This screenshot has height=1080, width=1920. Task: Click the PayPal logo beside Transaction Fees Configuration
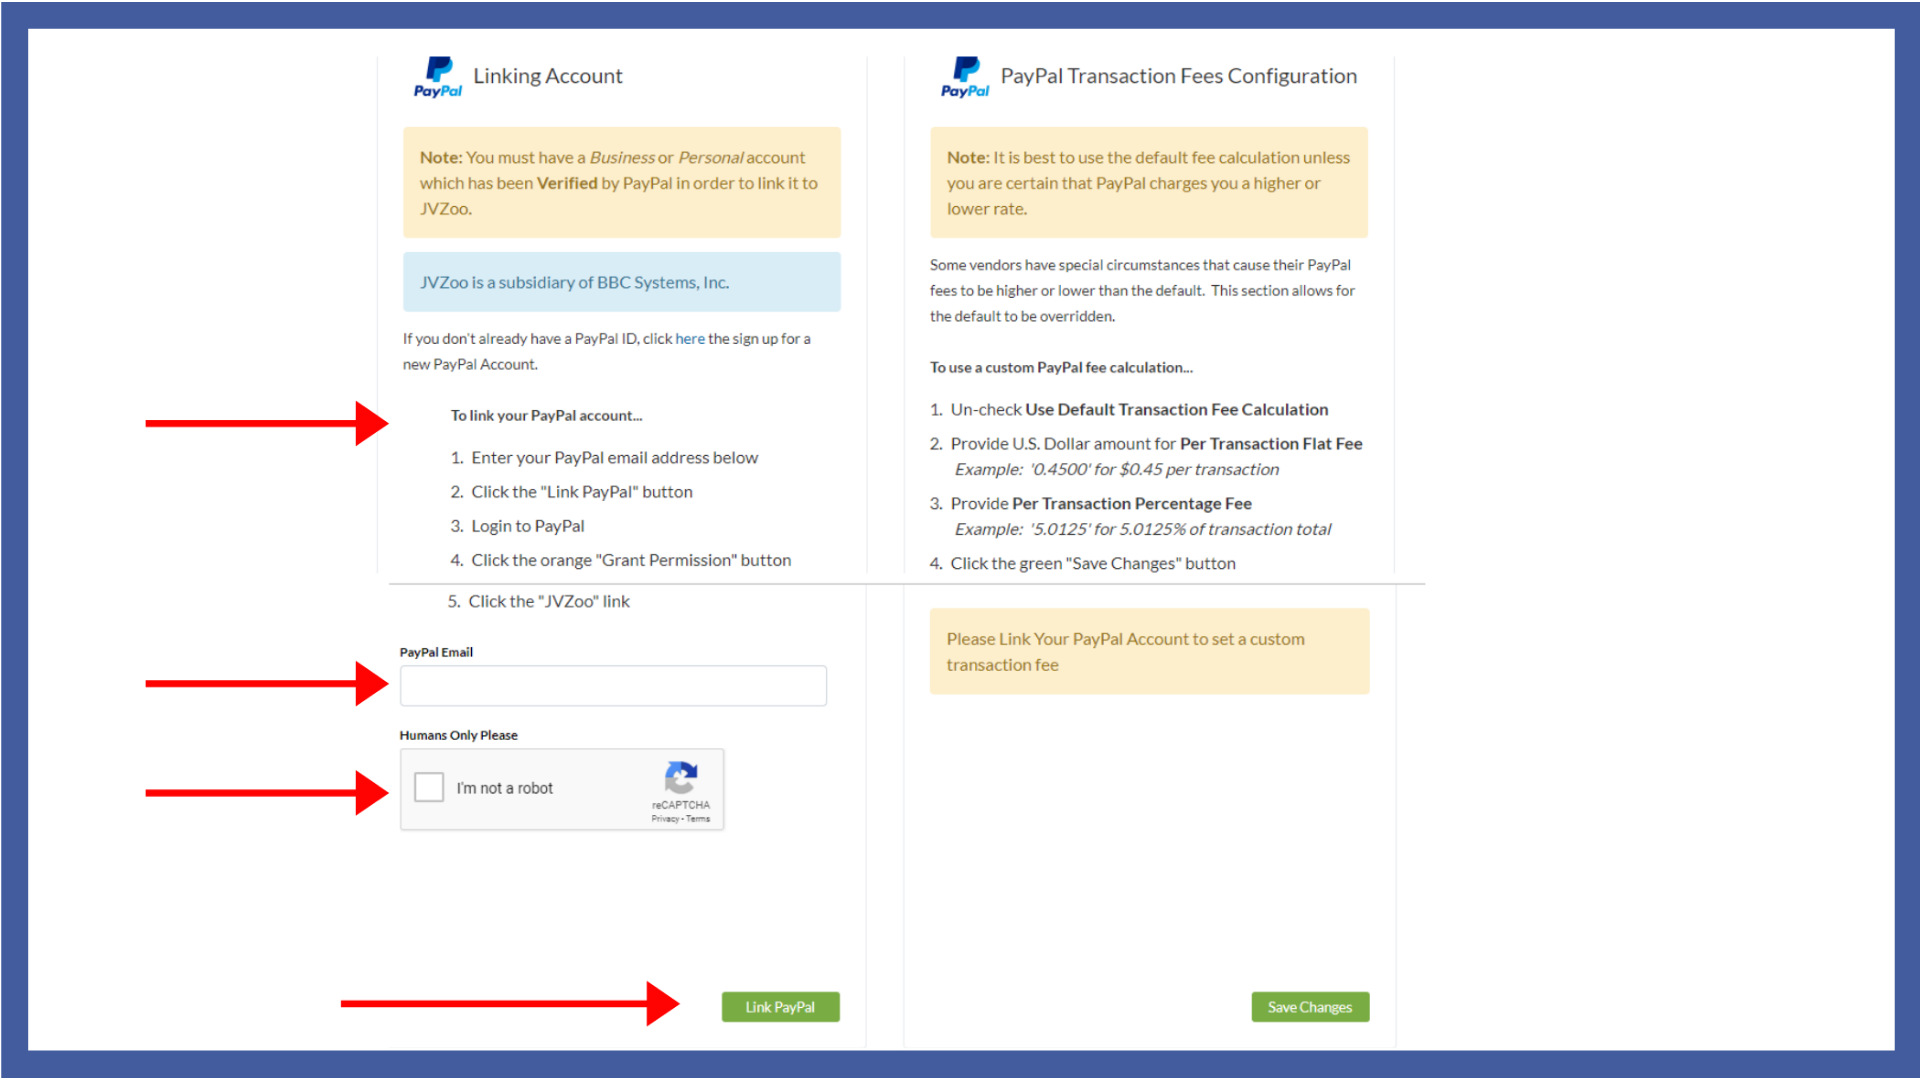tap(965, 77)
